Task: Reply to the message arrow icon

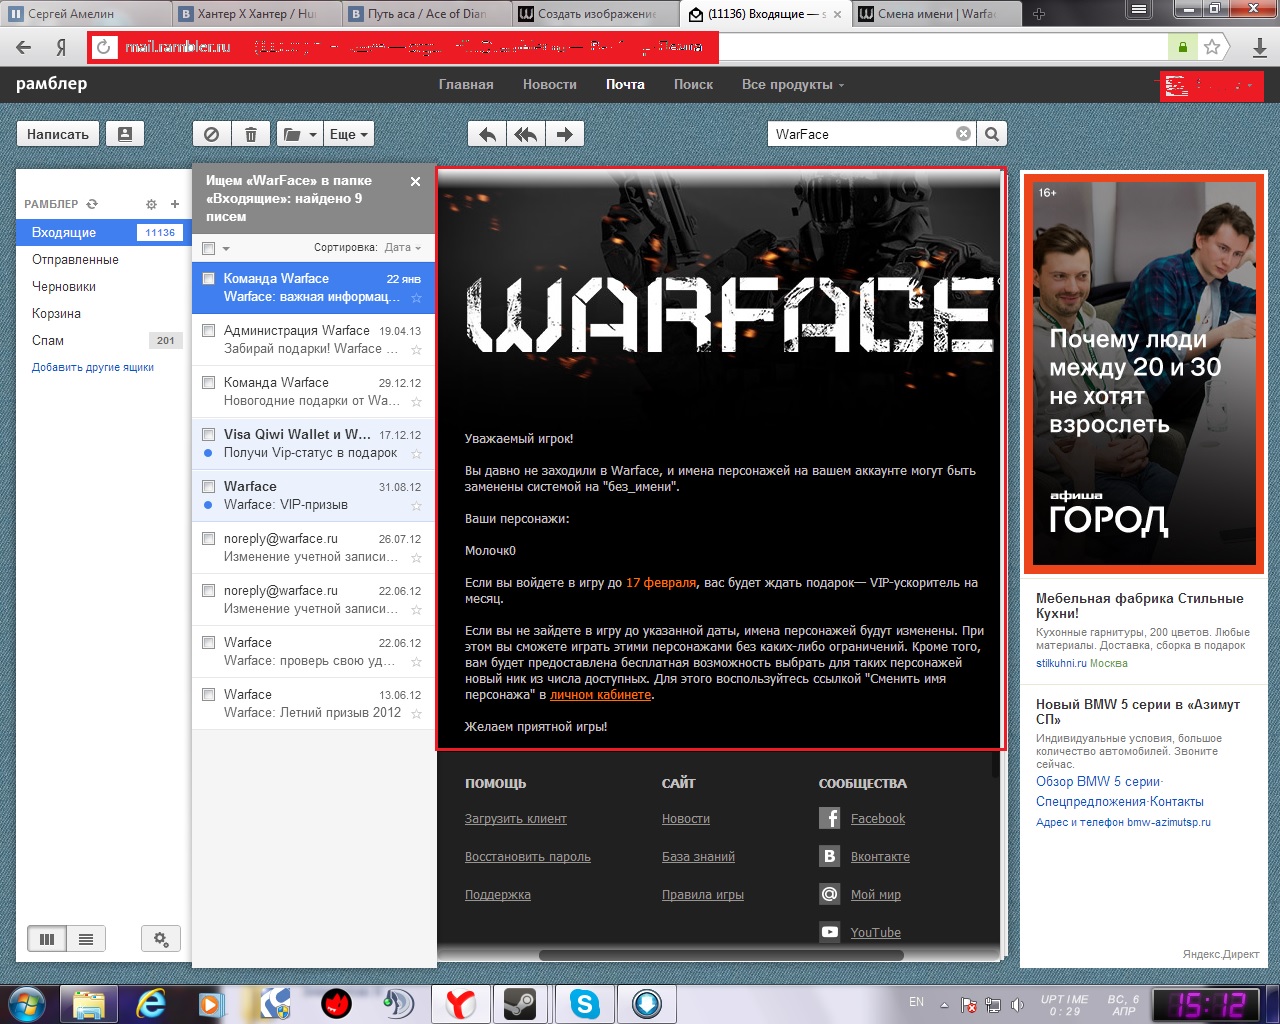Action: tap(487, 134)
